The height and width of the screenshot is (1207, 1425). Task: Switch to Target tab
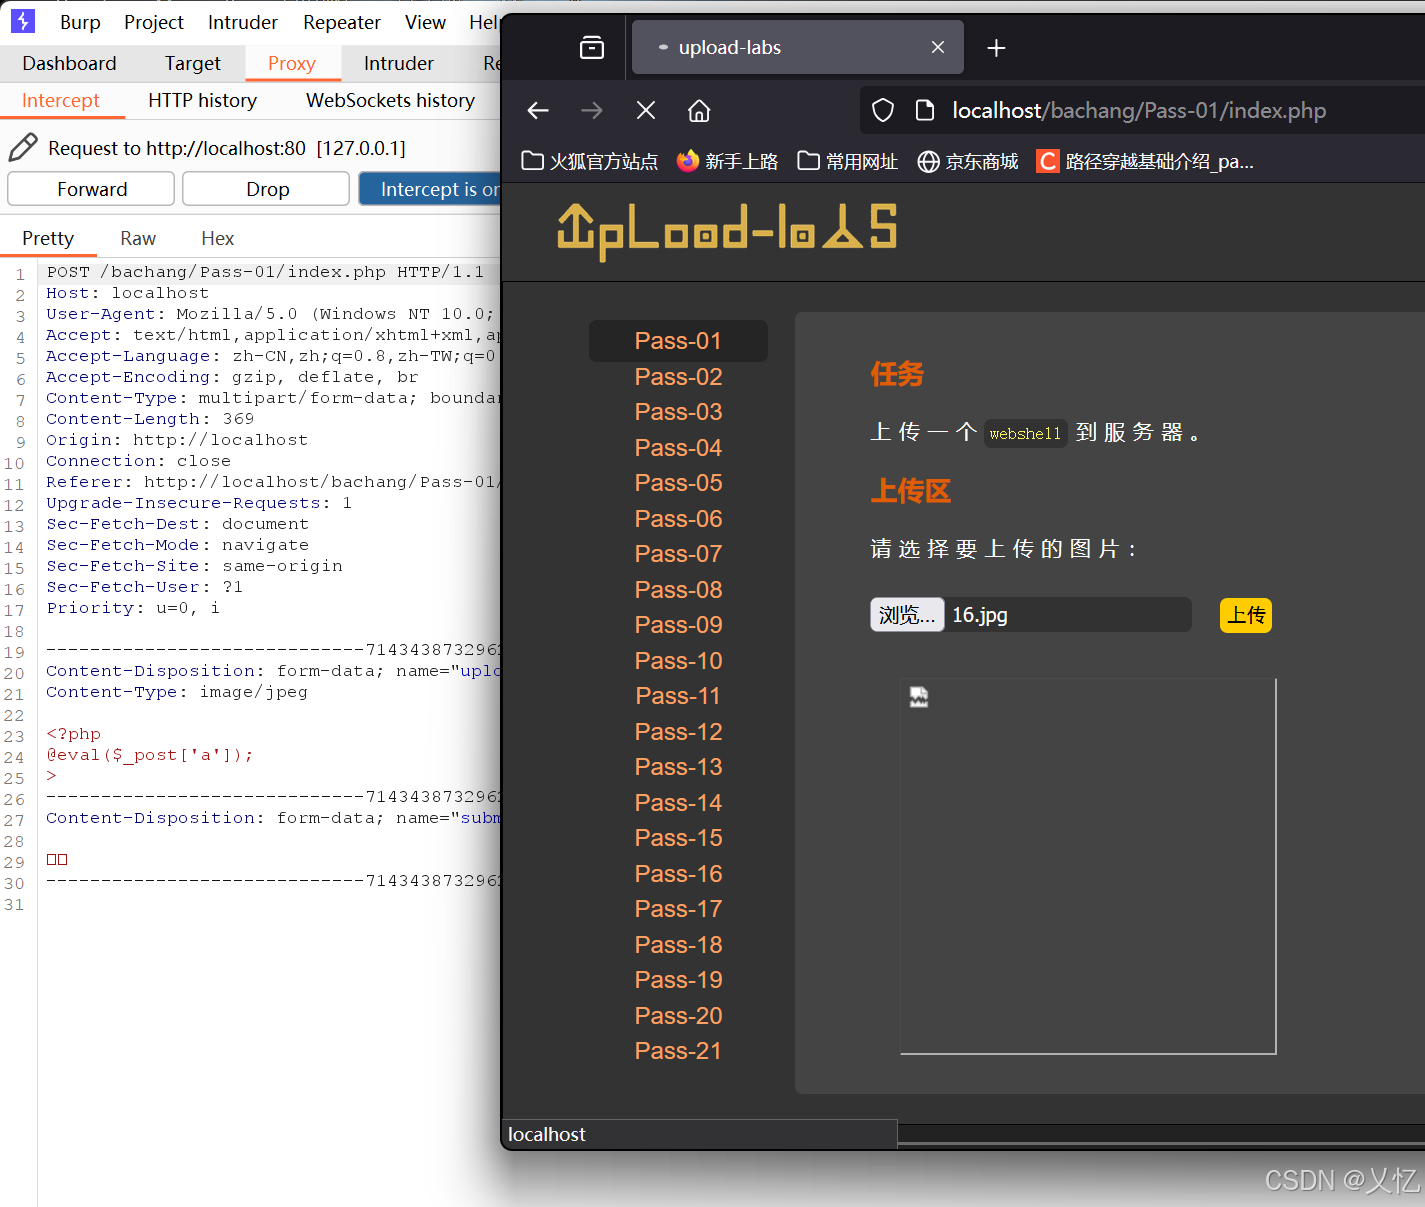tap(192, 63)
